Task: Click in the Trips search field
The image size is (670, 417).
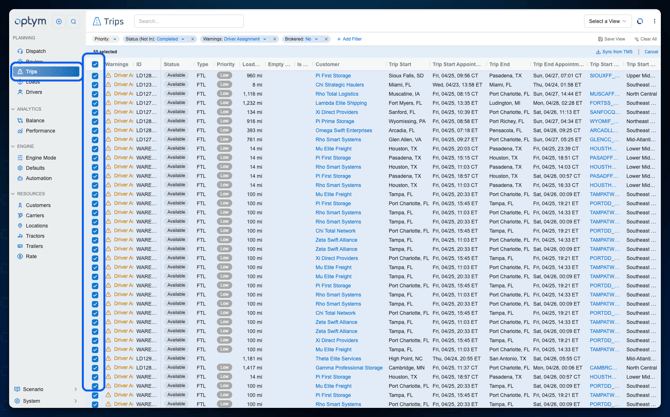Action: [x=189, y=21]
